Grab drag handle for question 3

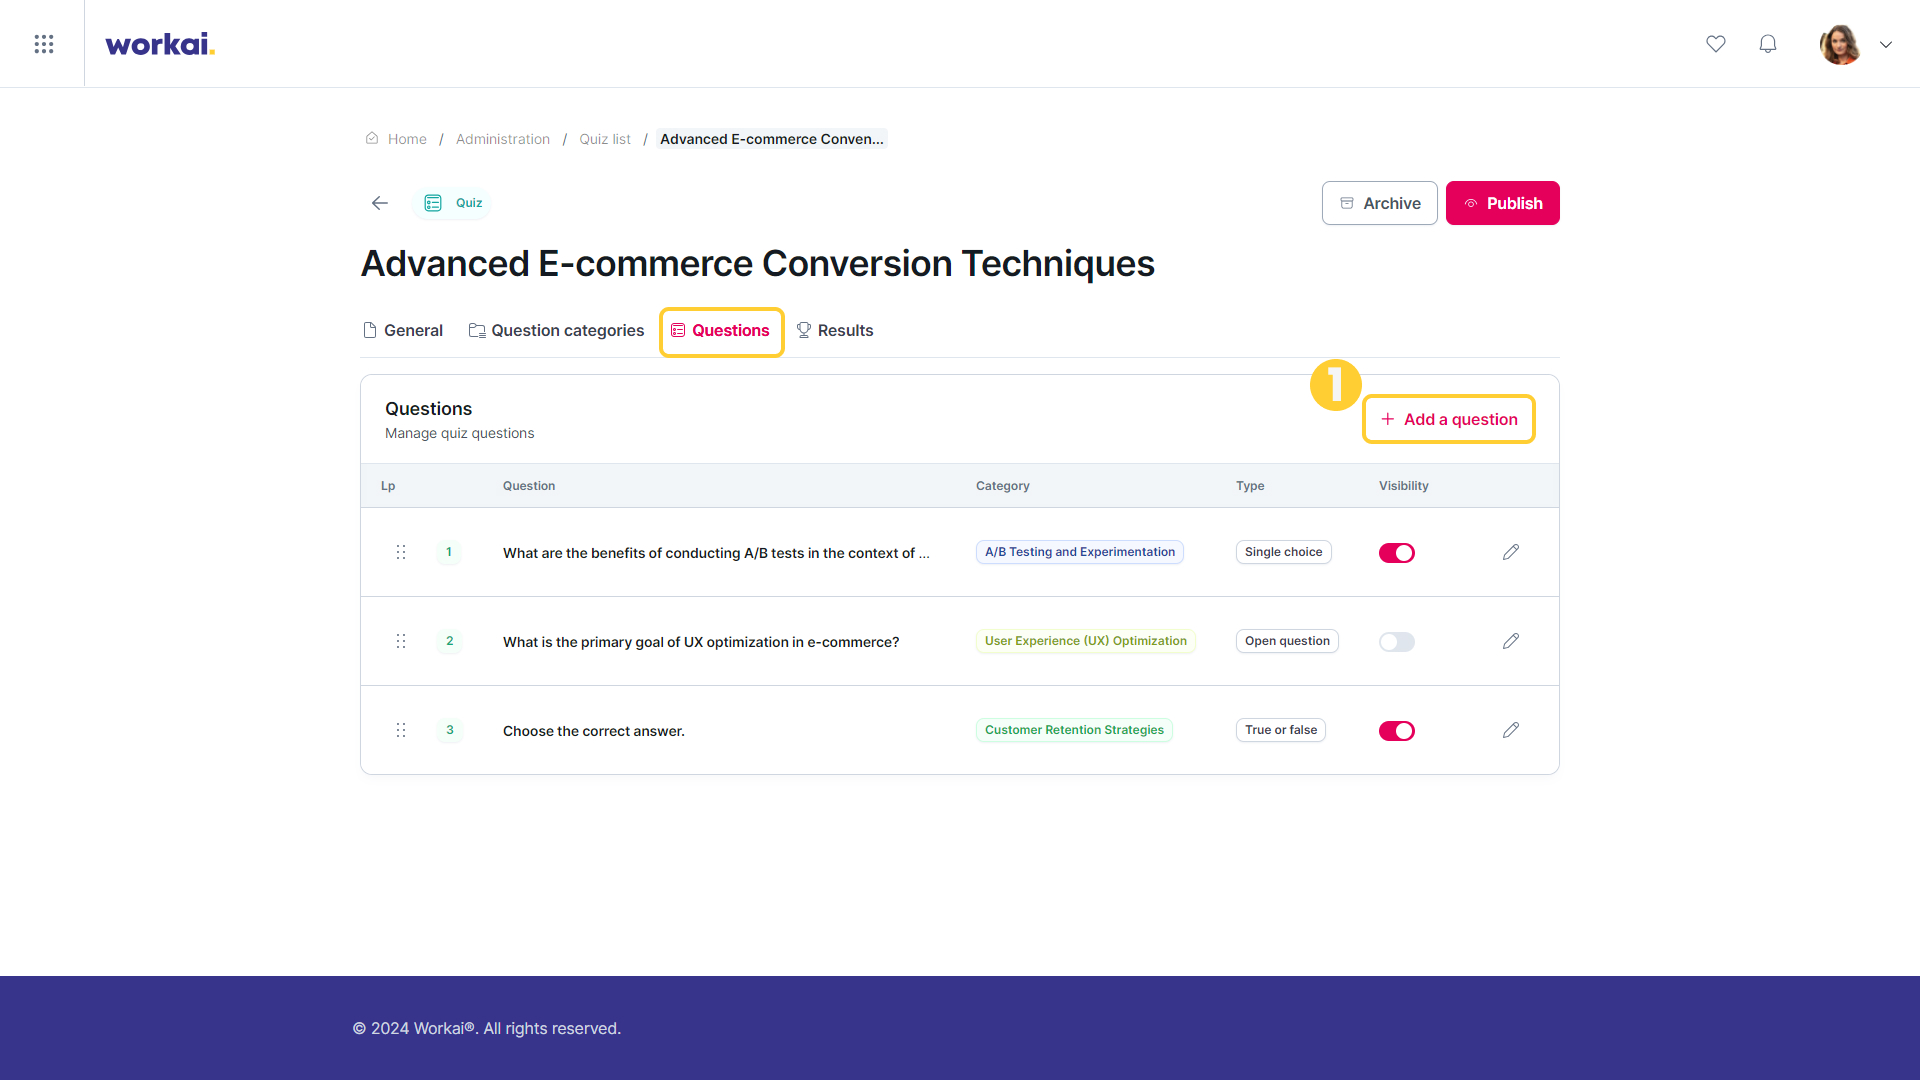pos(401,730)
